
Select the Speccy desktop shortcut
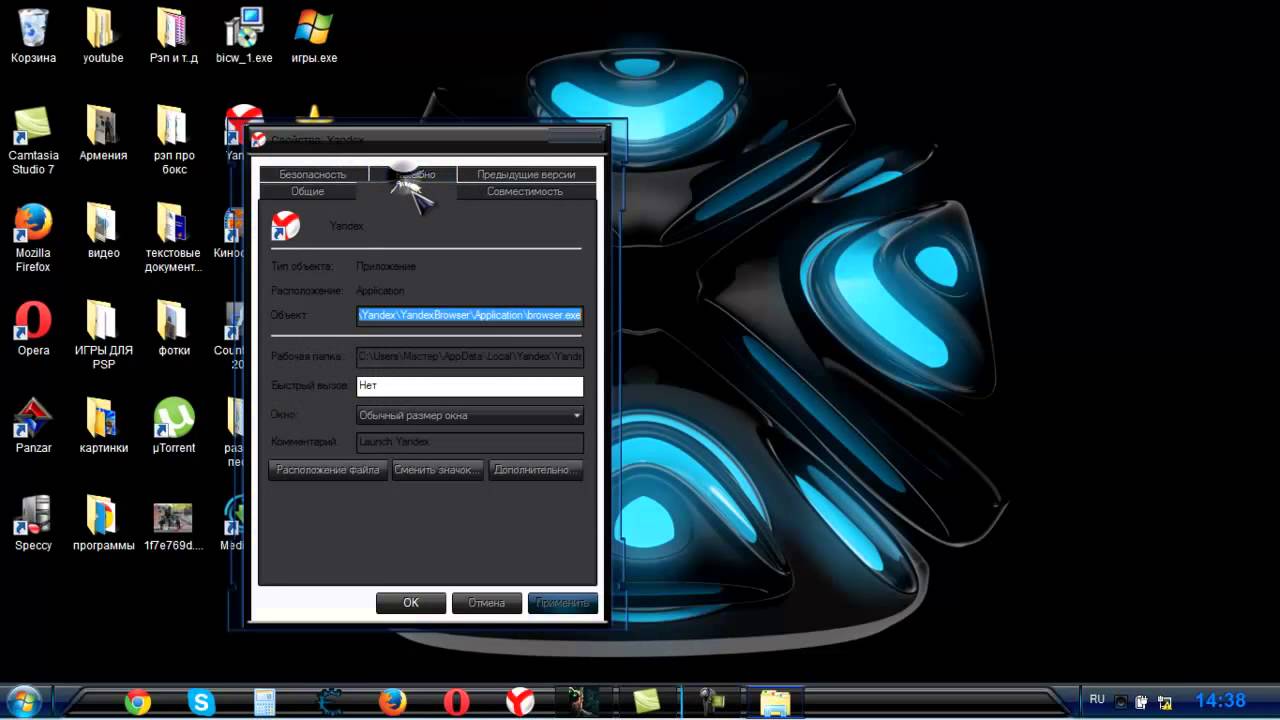pos(33,524)
